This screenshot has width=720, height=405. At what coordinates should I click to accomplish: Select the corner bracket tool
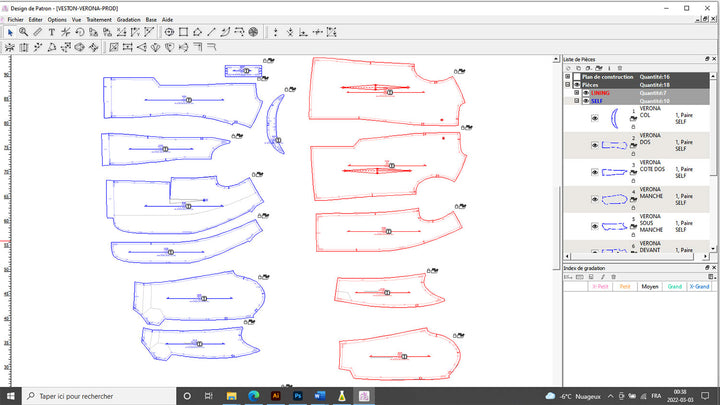197,47
